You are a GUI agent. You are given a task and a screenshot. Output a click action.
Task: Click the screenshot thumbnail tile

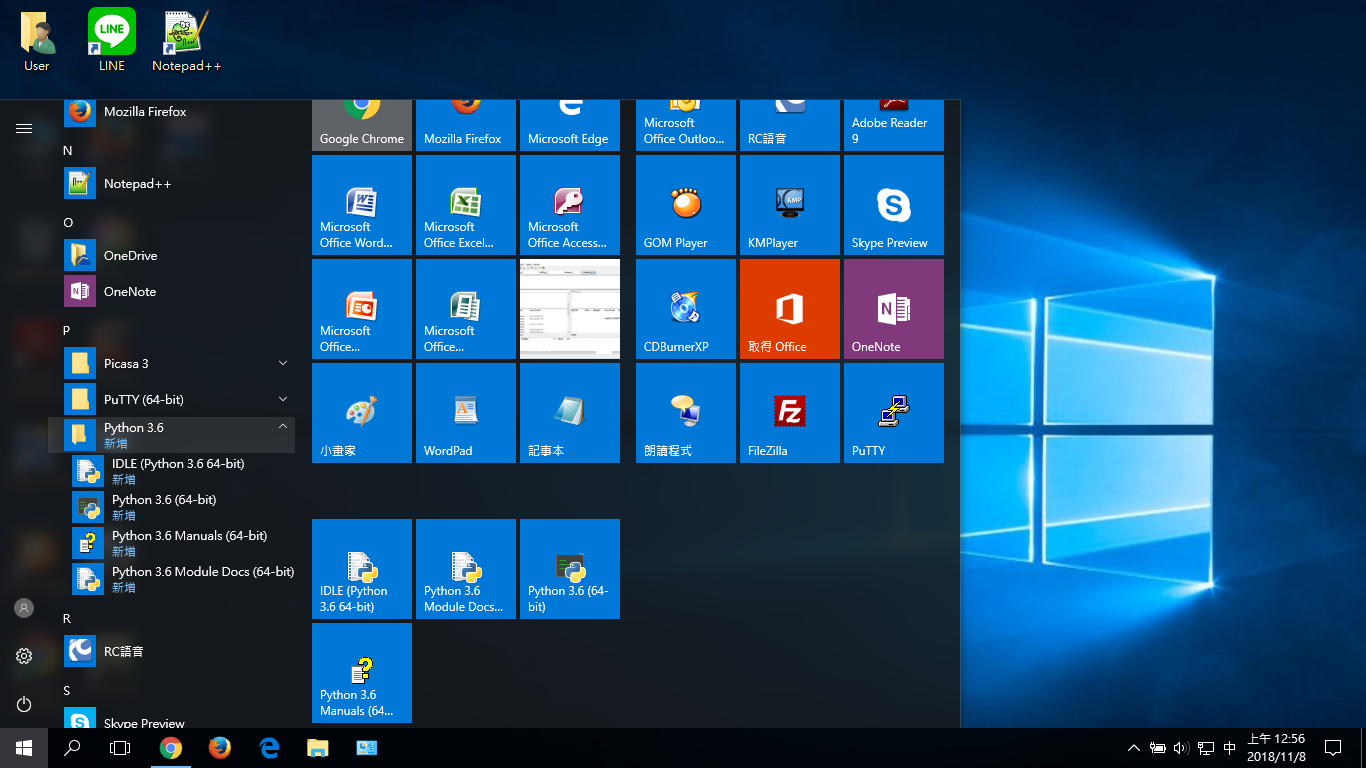pos(570,309)
